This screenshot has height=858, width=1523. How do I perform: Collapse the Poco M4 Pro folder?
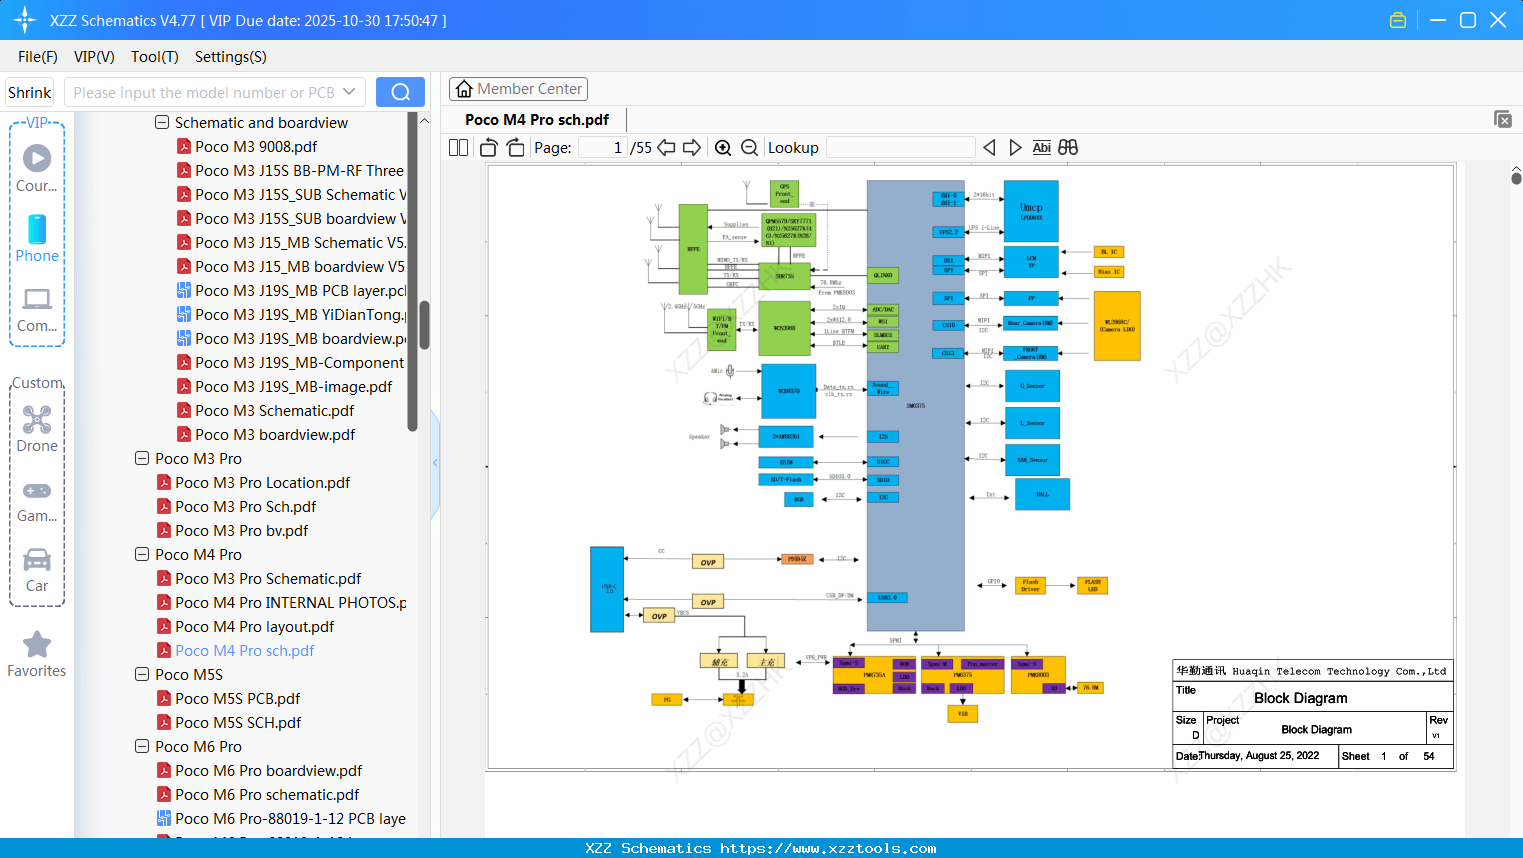[x=142, y=555]
